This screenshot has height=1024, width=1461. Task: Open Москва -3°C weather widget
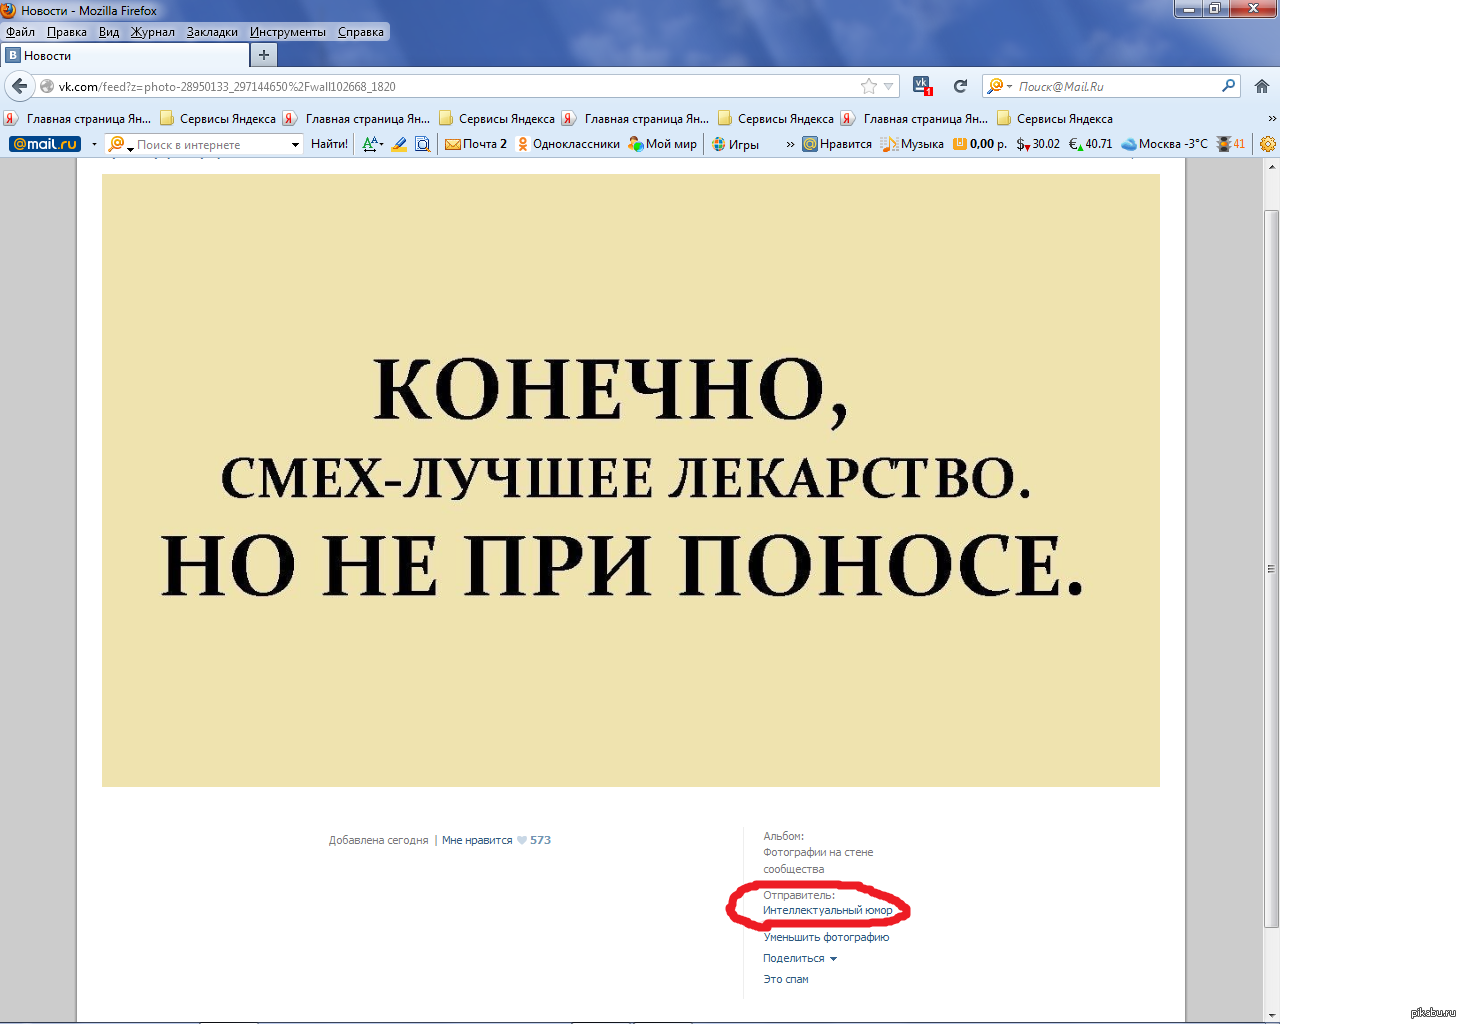(x=1164, y=144)
